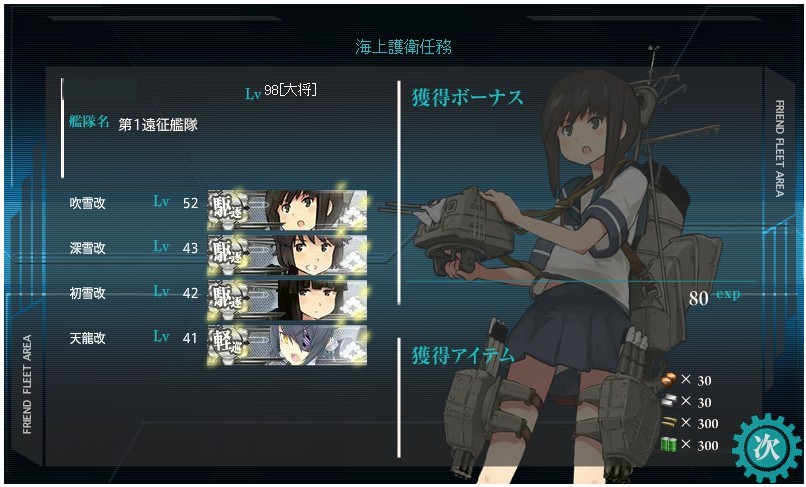Screen dimensions: 806x487
Task: Click the 獲得ボーナス heading
Action: (467, 98)
